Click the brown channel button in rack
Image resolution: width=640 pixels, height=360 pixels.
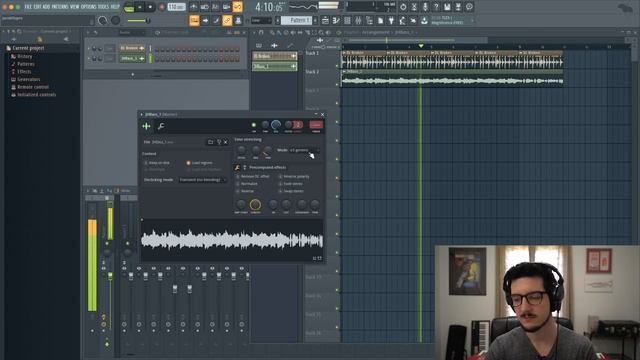132,48
